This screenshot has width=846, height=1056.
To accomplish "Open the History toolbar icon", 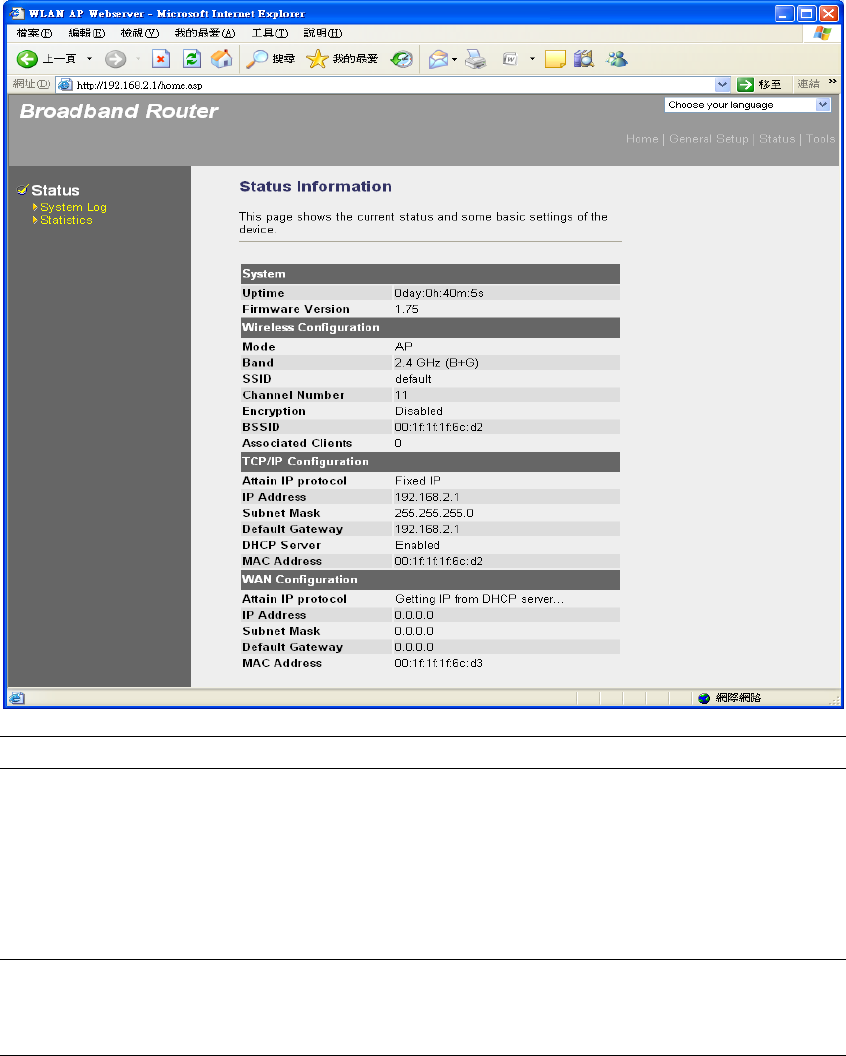I will click(402, 59).
